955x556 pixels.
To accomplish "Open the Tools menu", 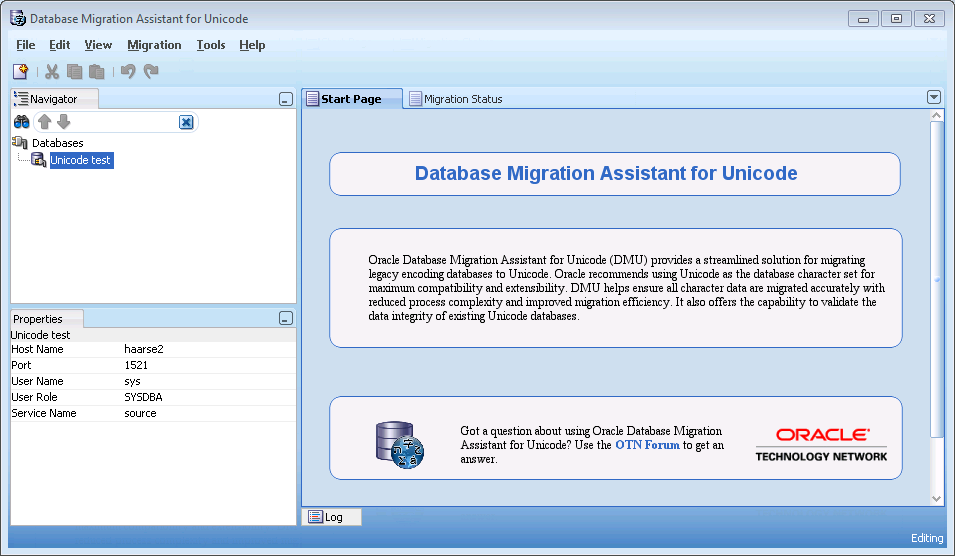I will click(211, 45).
